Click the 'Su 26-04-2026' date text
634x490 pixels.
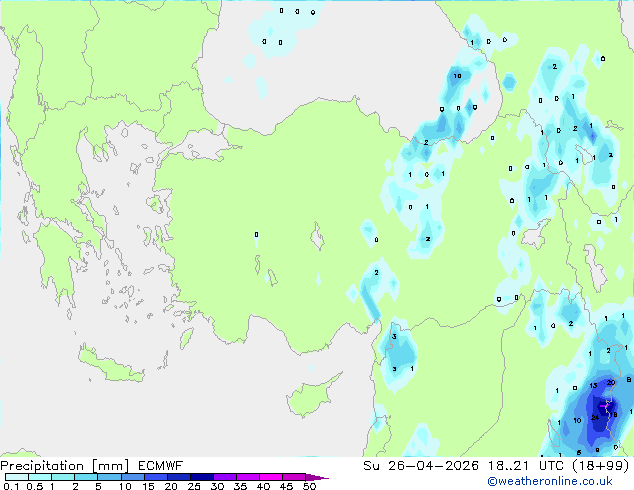coord(421,466)
